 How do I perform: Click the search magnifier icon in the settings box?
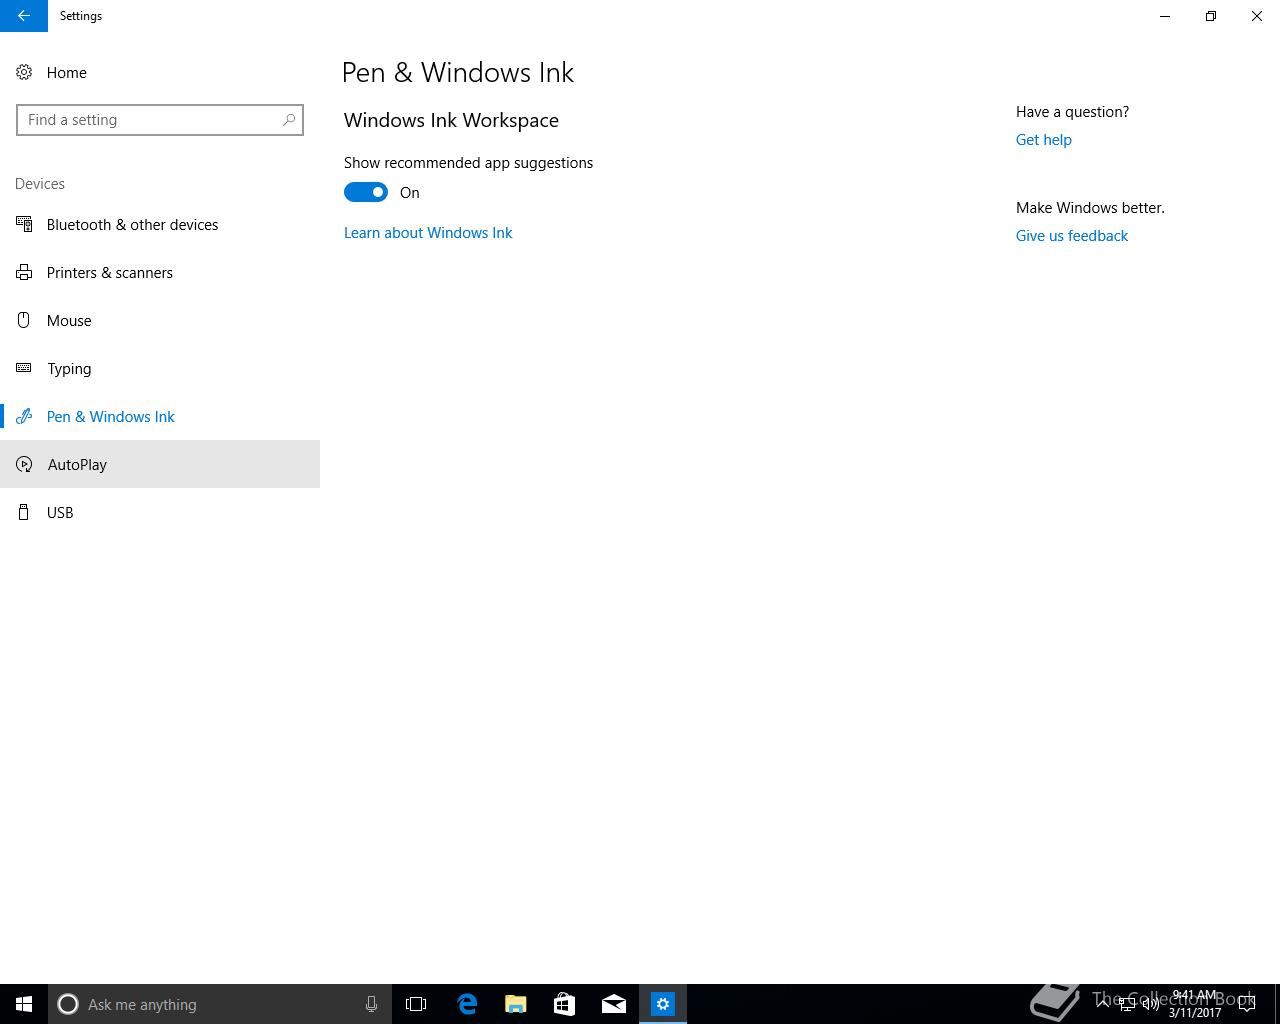click(x=289, y=120)
